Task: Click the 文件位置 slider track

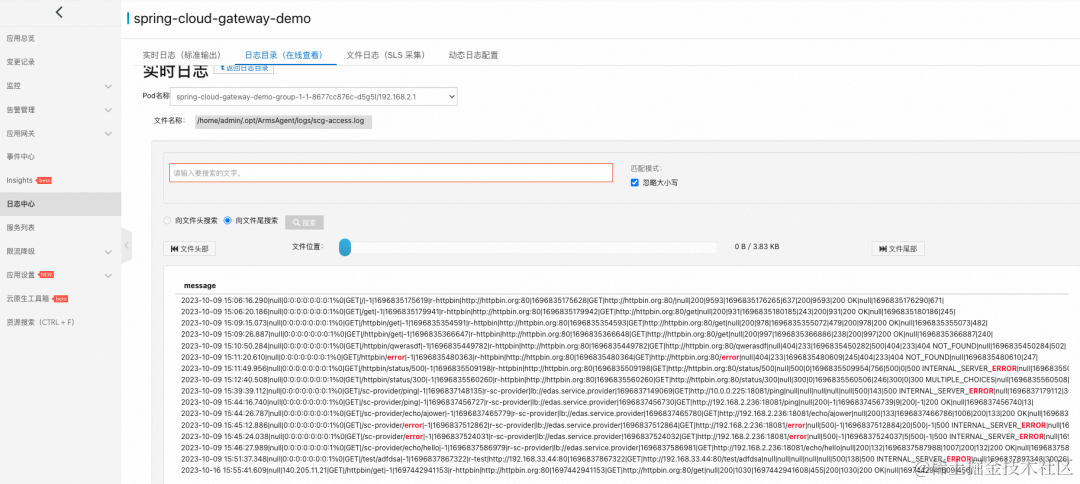Action: click(530, 246)
